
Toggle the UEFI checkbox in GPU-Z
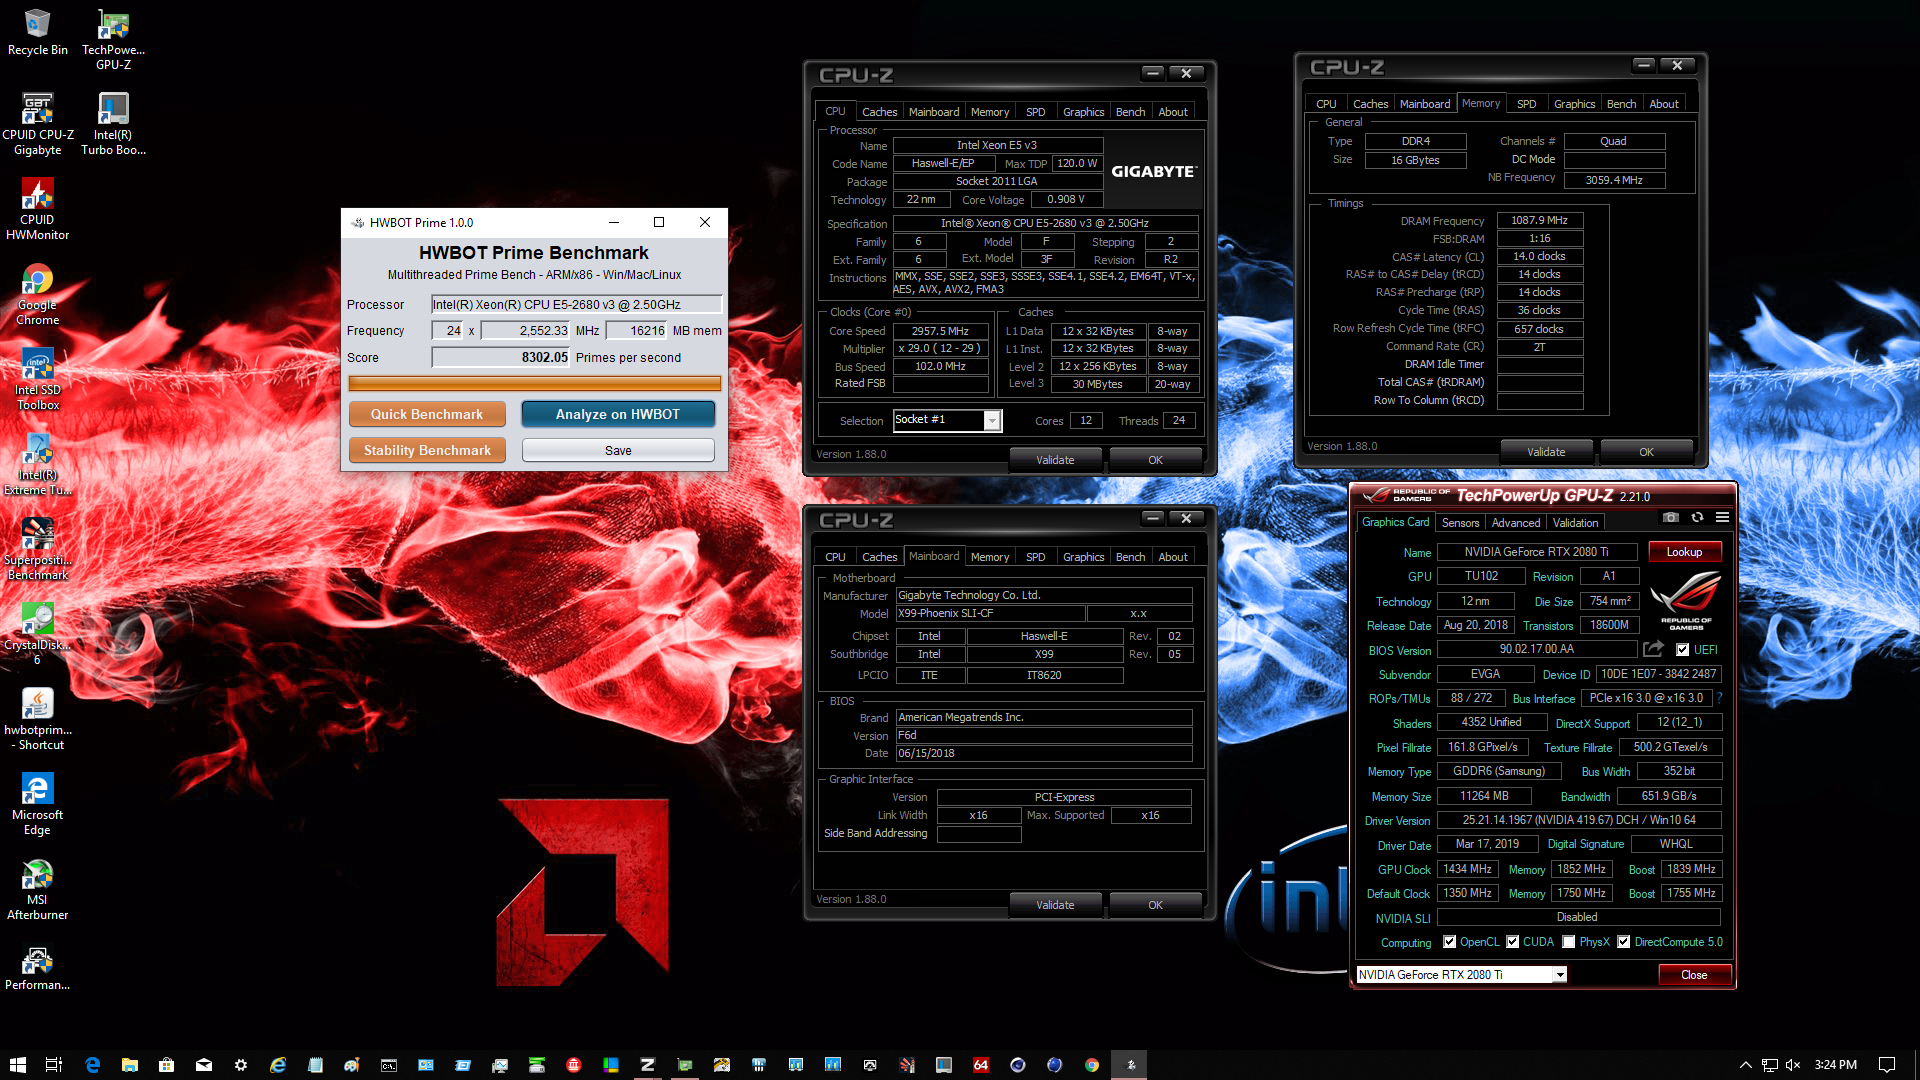pos(1682,650)
